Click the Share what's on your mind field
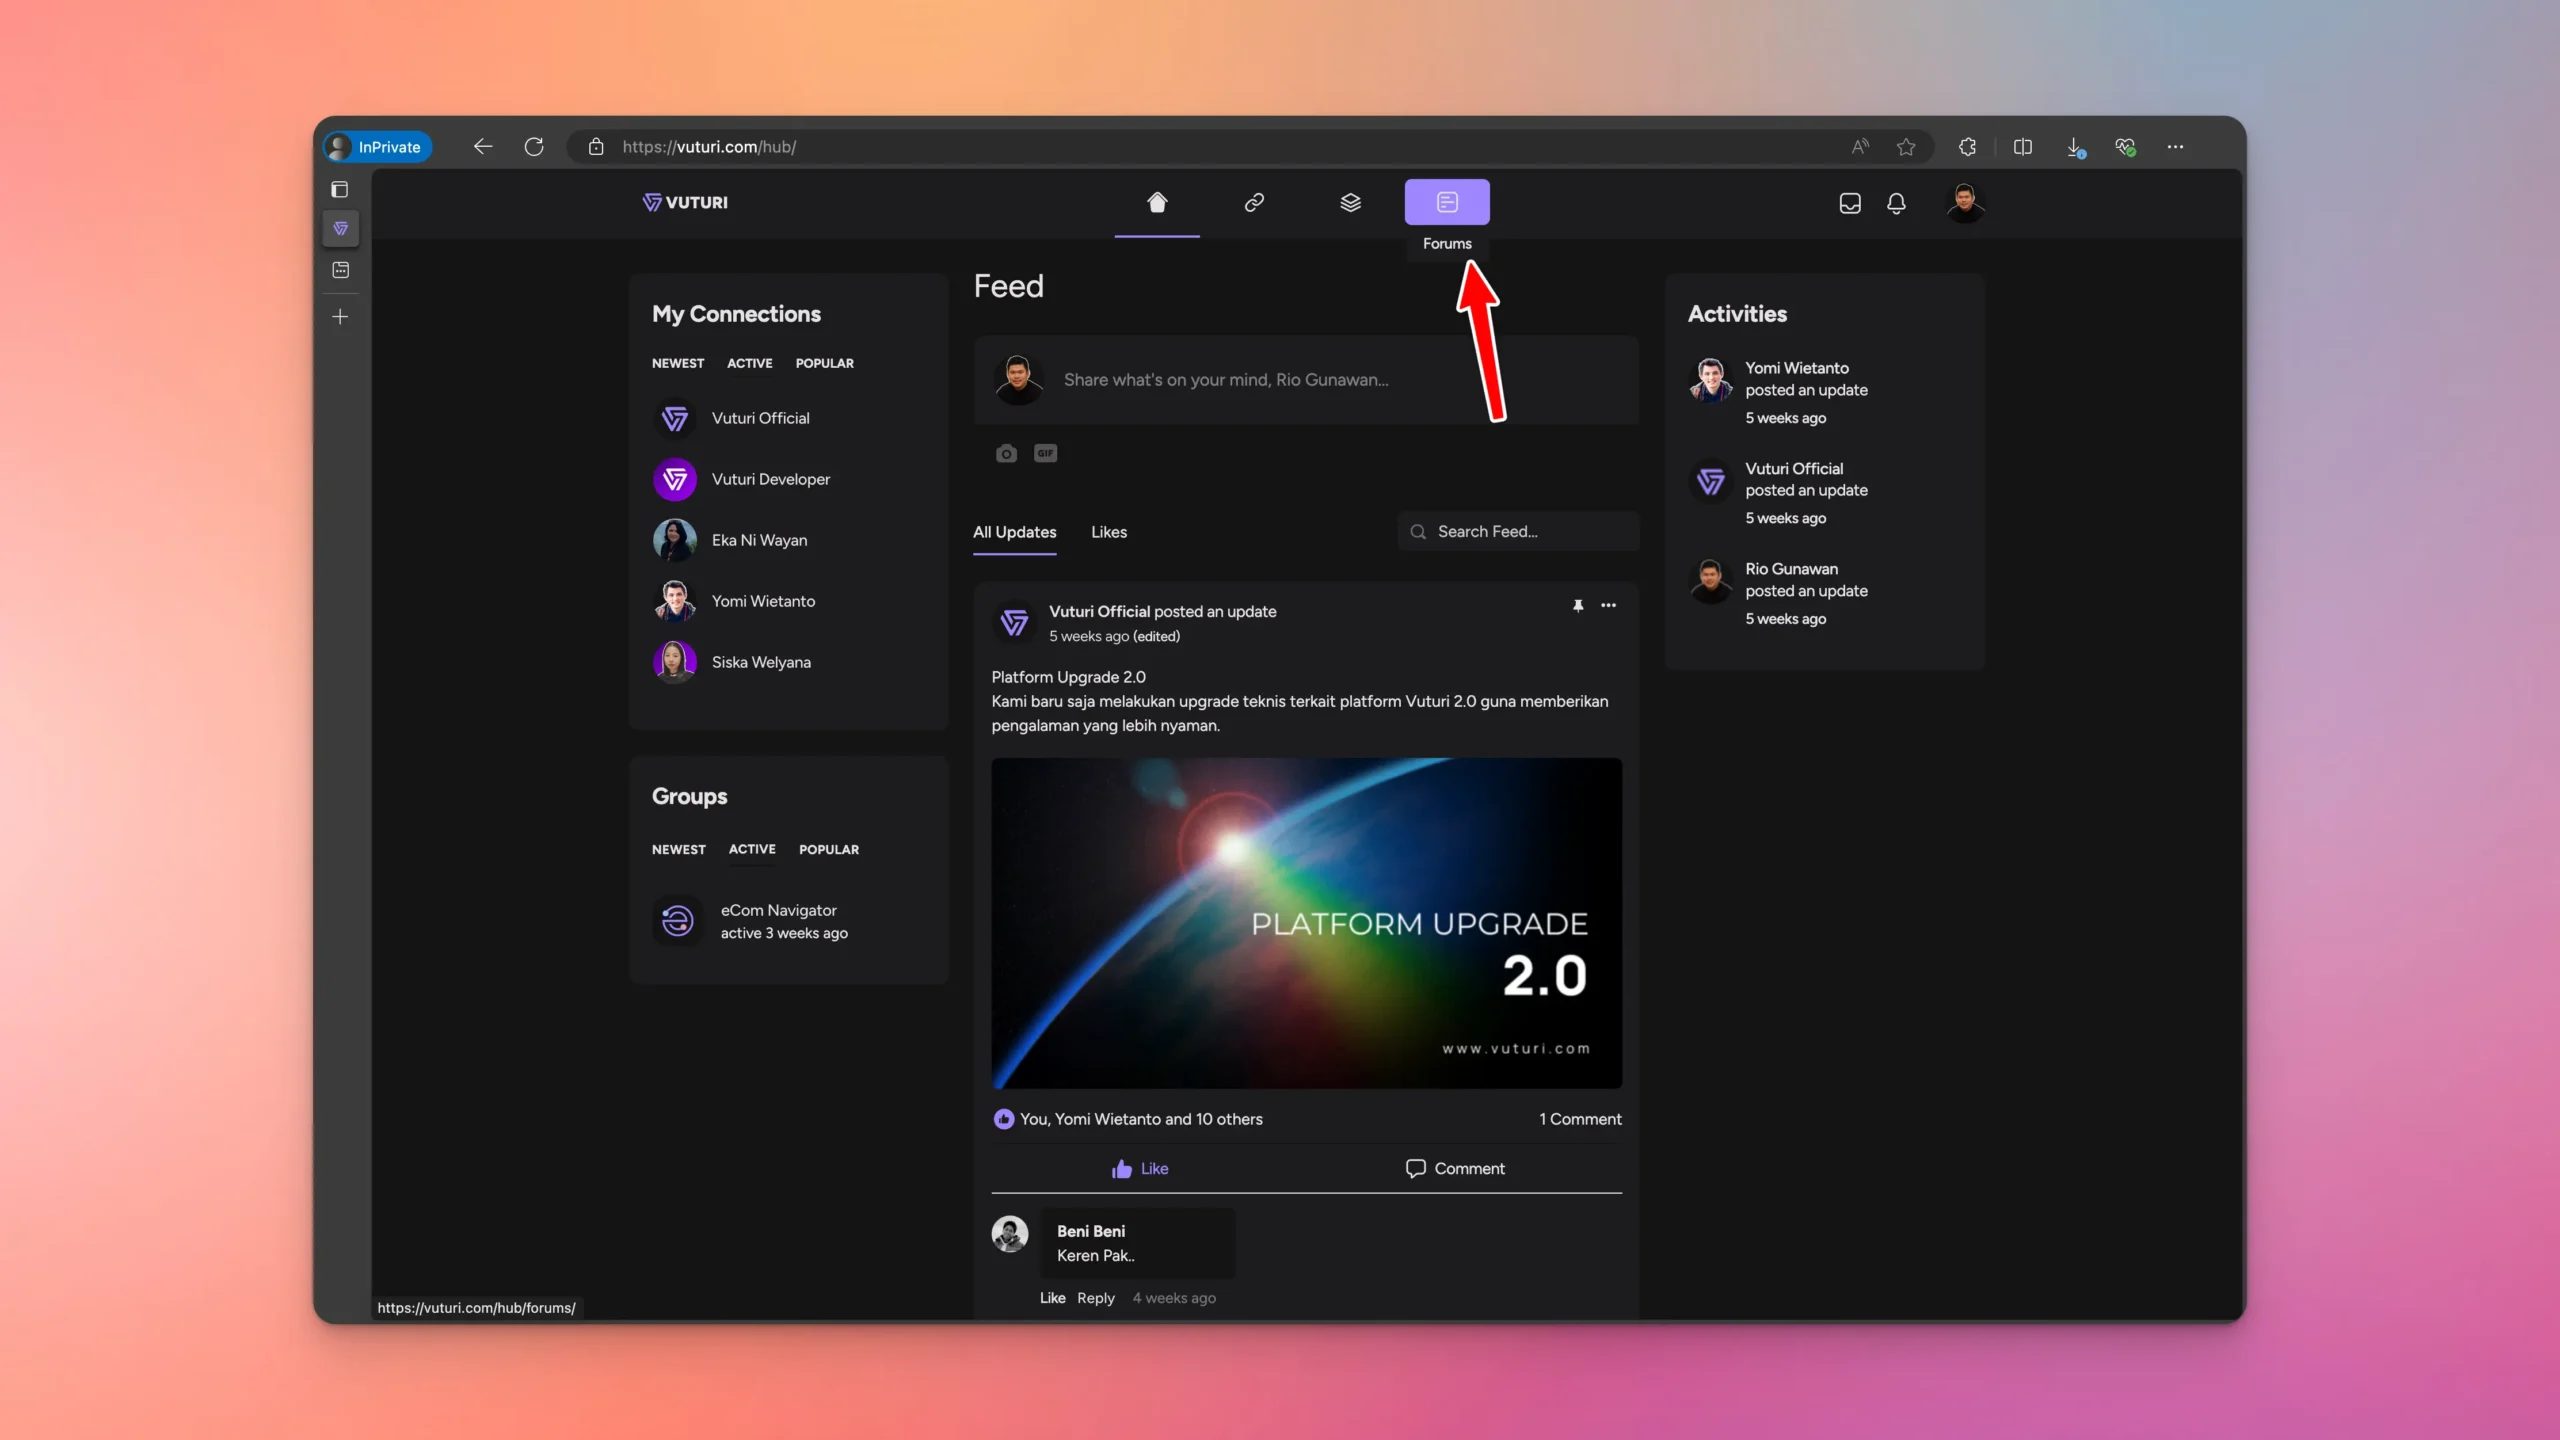Viewport: 2560px width, 1440px height. coord(1306,380)
